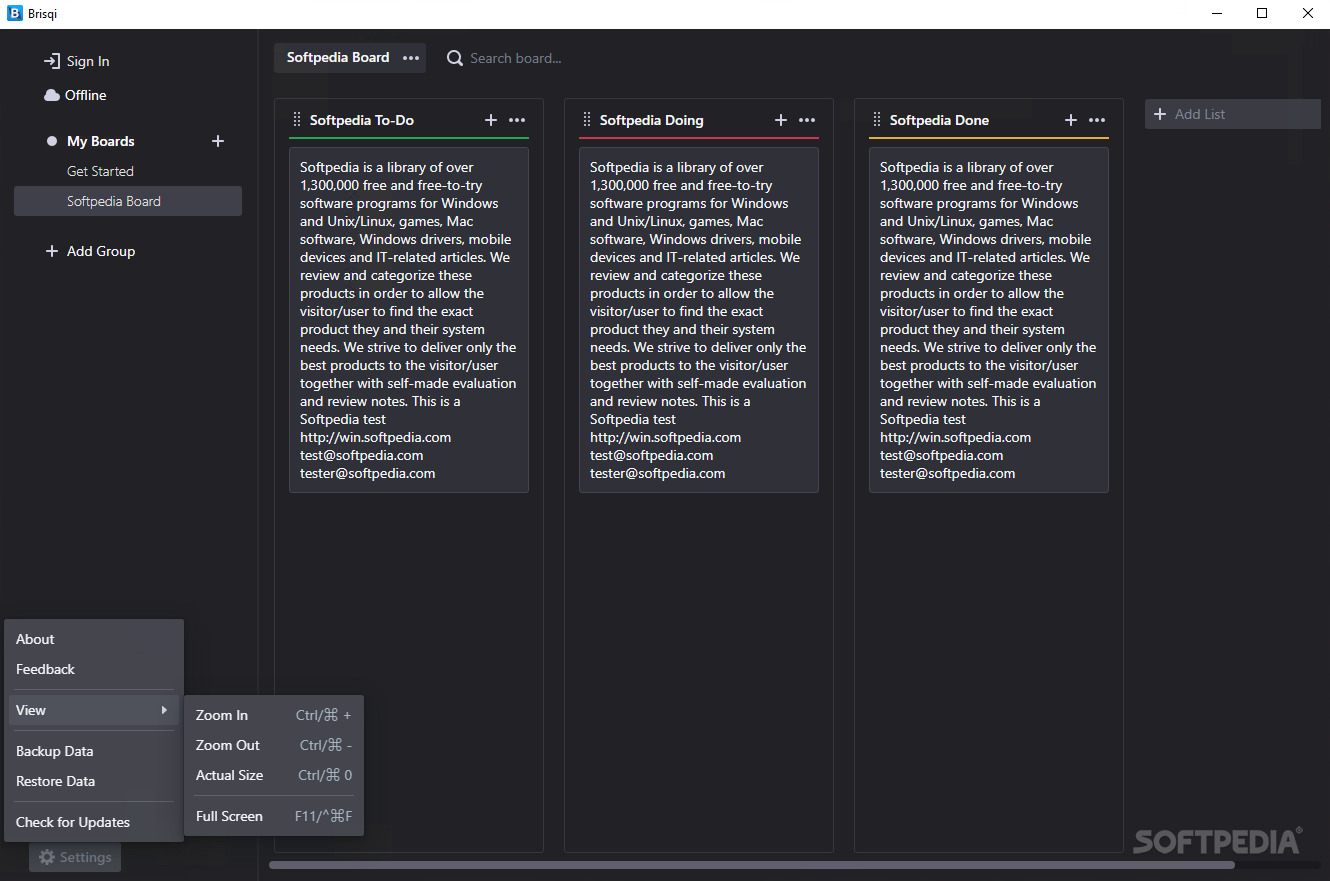
Task: Click the Settings button label
Action: (86, 857)
